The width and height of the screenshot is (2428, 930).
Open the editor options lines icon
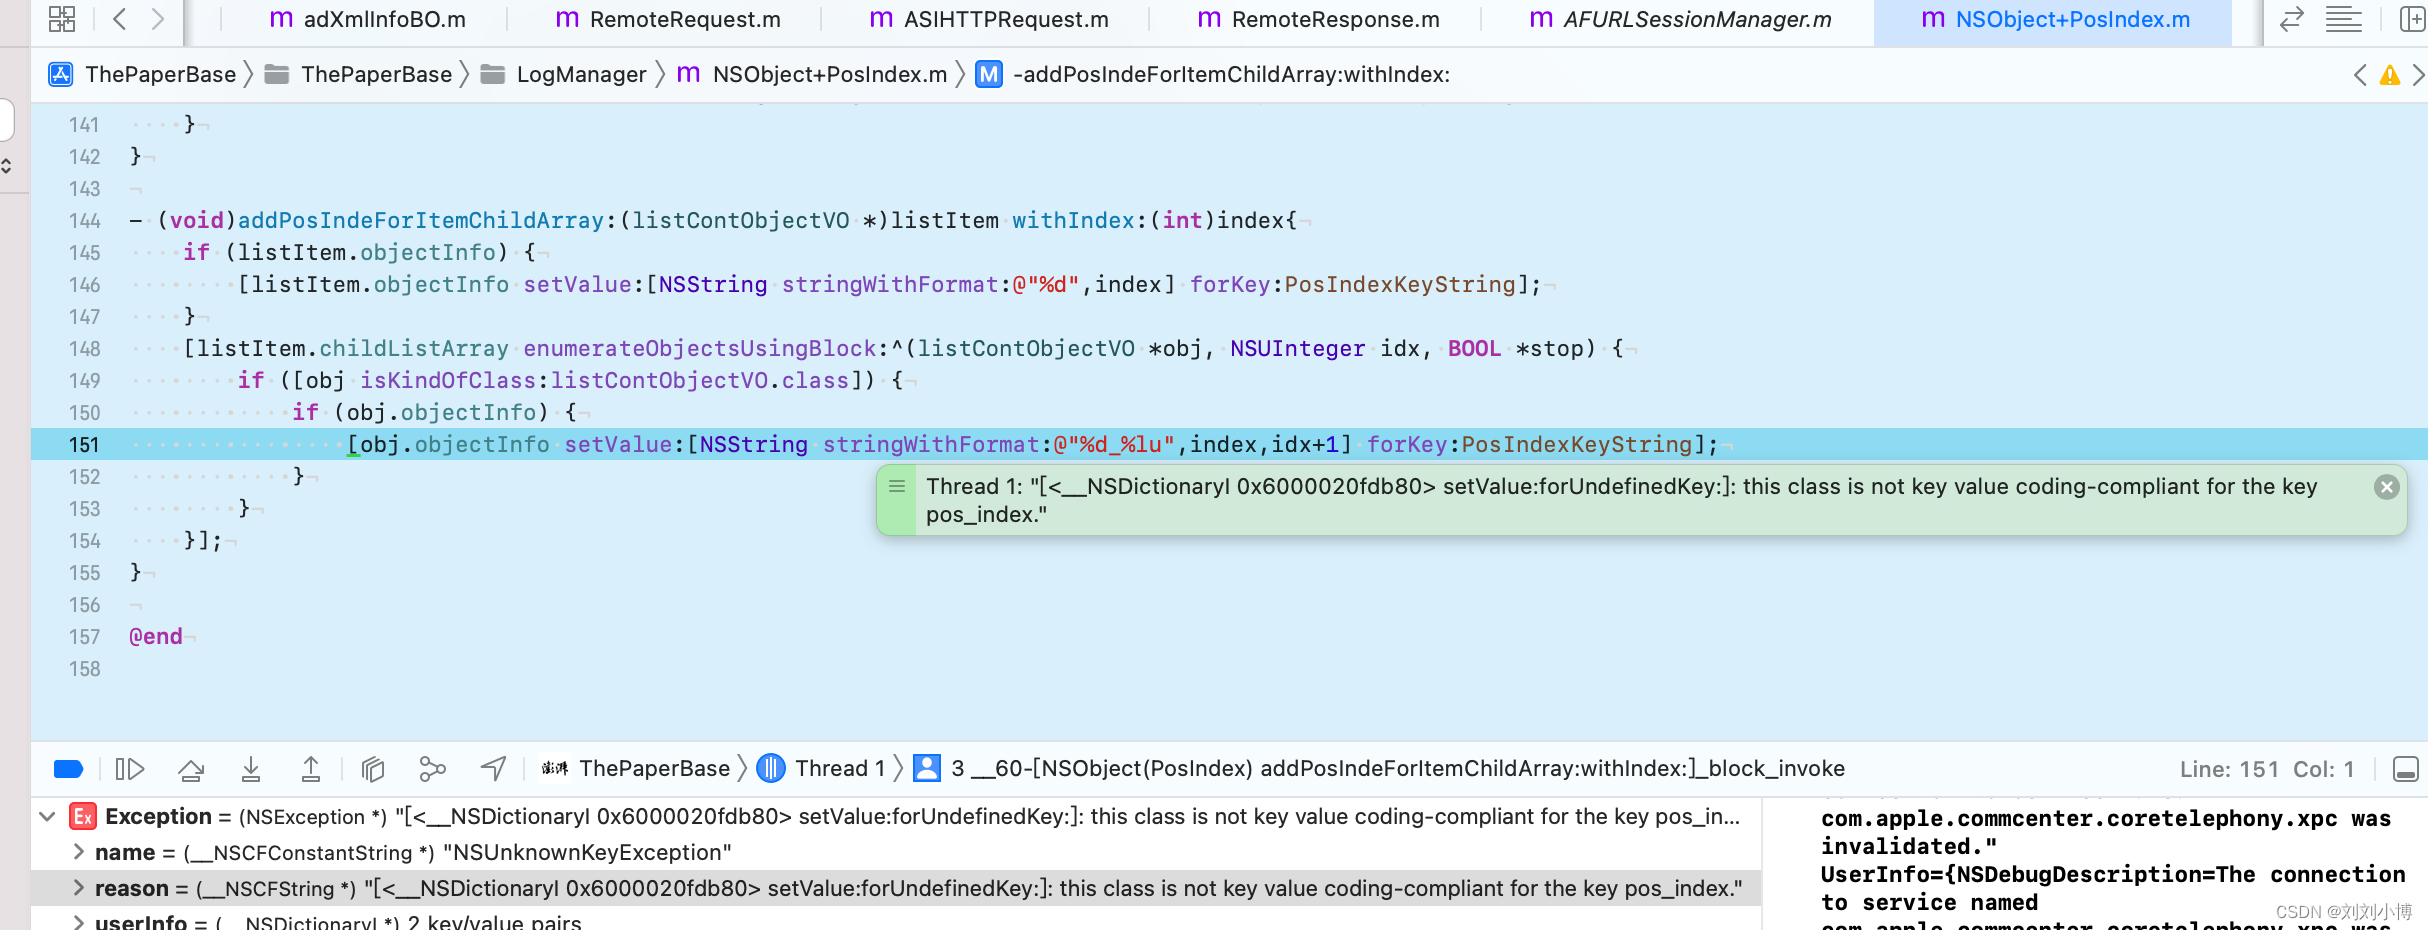pos(2343,19)
